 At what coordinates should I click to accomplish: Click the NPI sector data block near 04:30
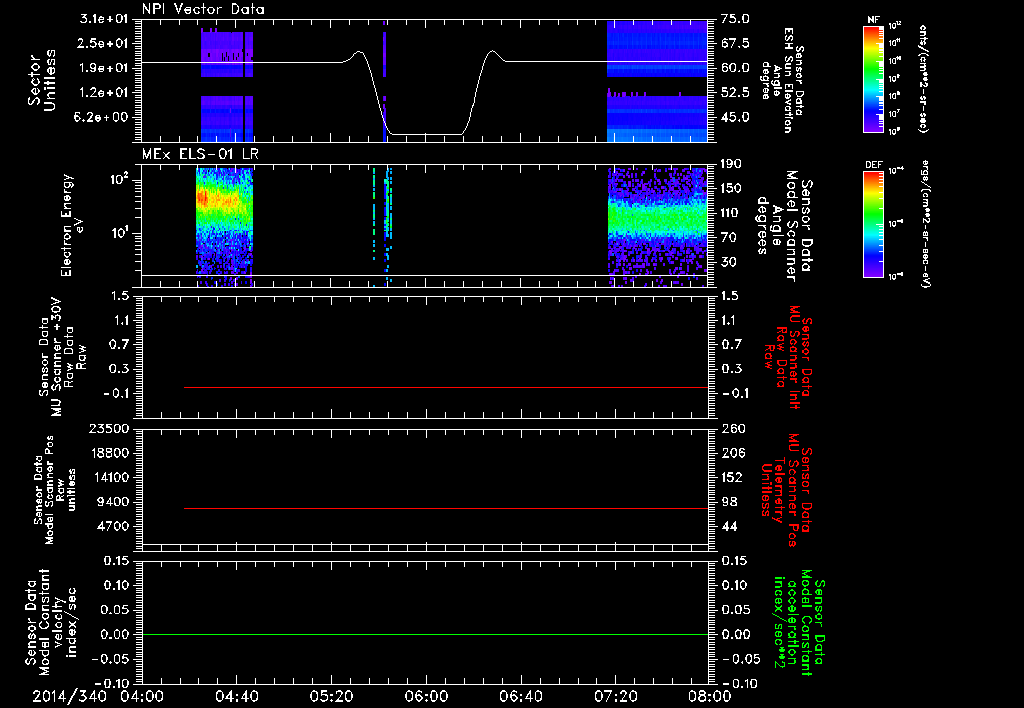pos(227,85)
